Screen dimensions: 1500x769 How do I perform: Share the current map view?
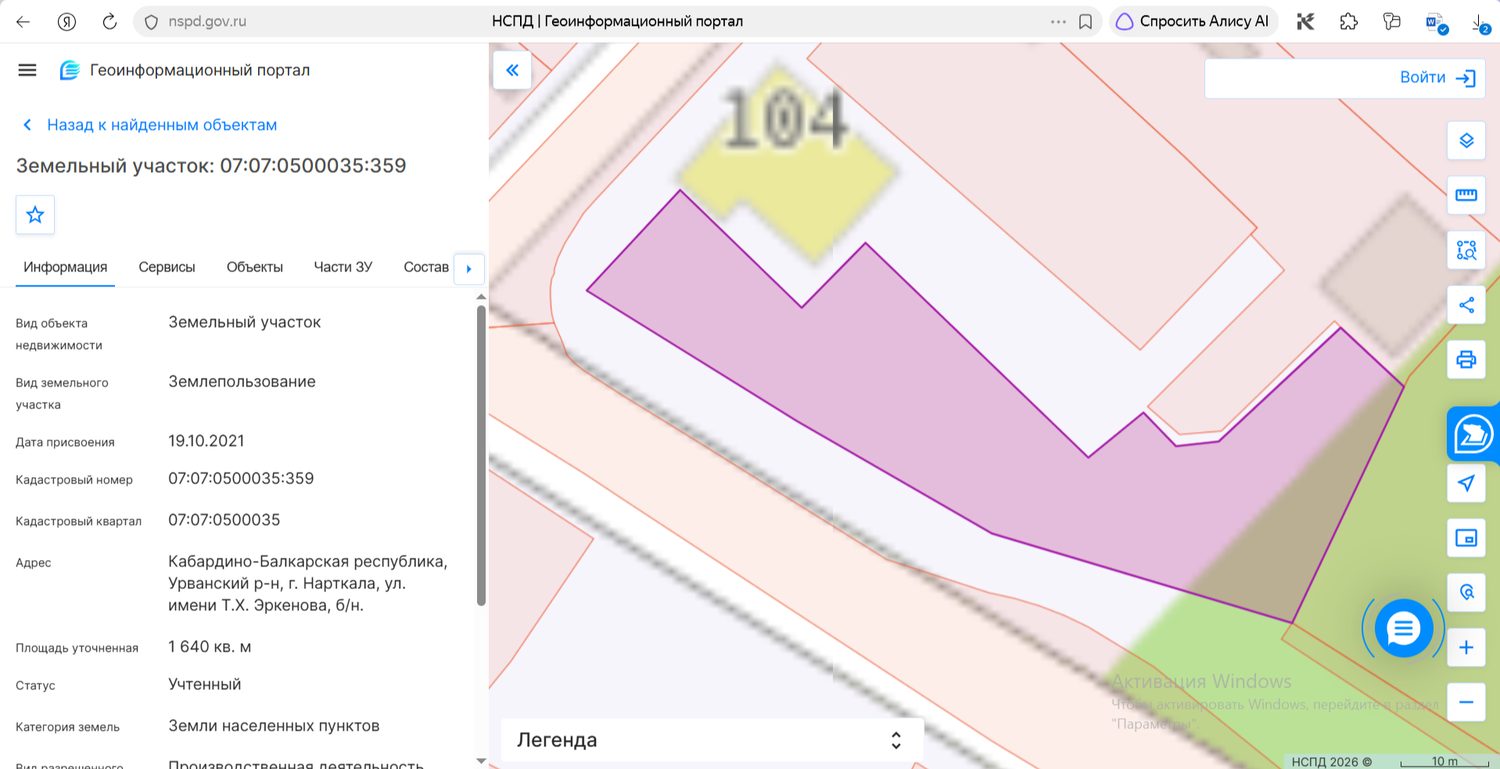tap(1466, 305)
